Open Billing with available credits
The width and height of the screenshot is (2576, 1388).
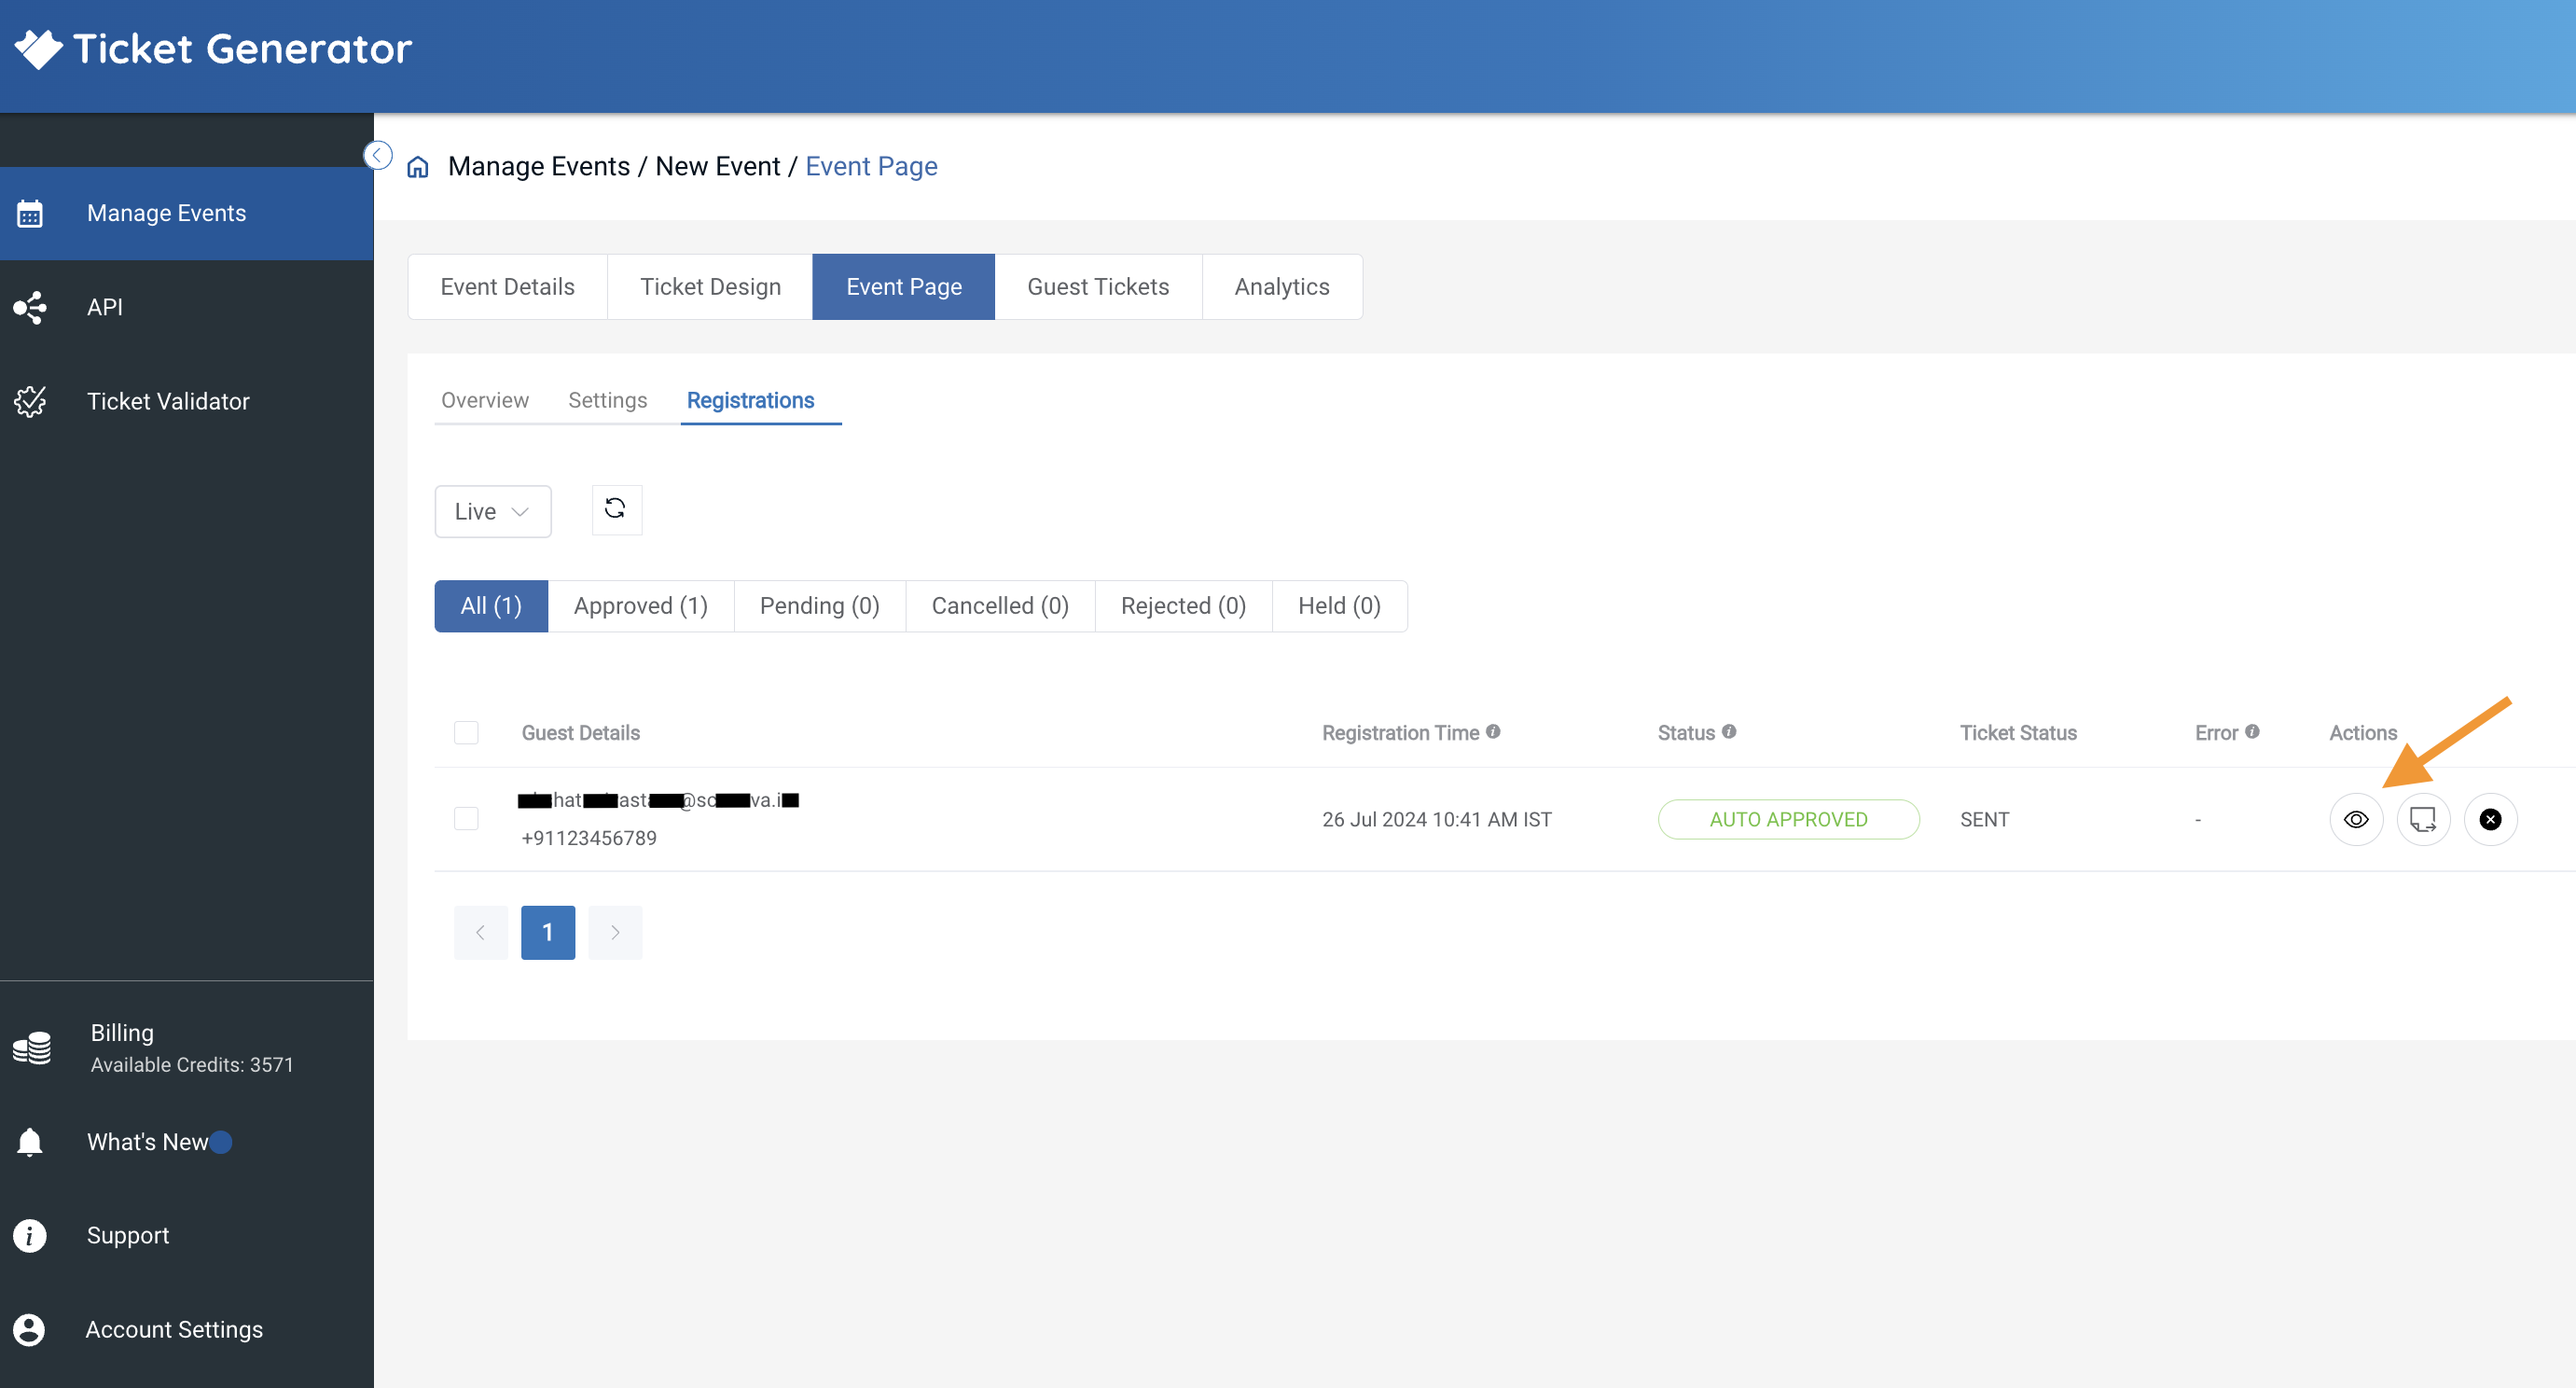pyautogui.click(x=187, y=1047)
